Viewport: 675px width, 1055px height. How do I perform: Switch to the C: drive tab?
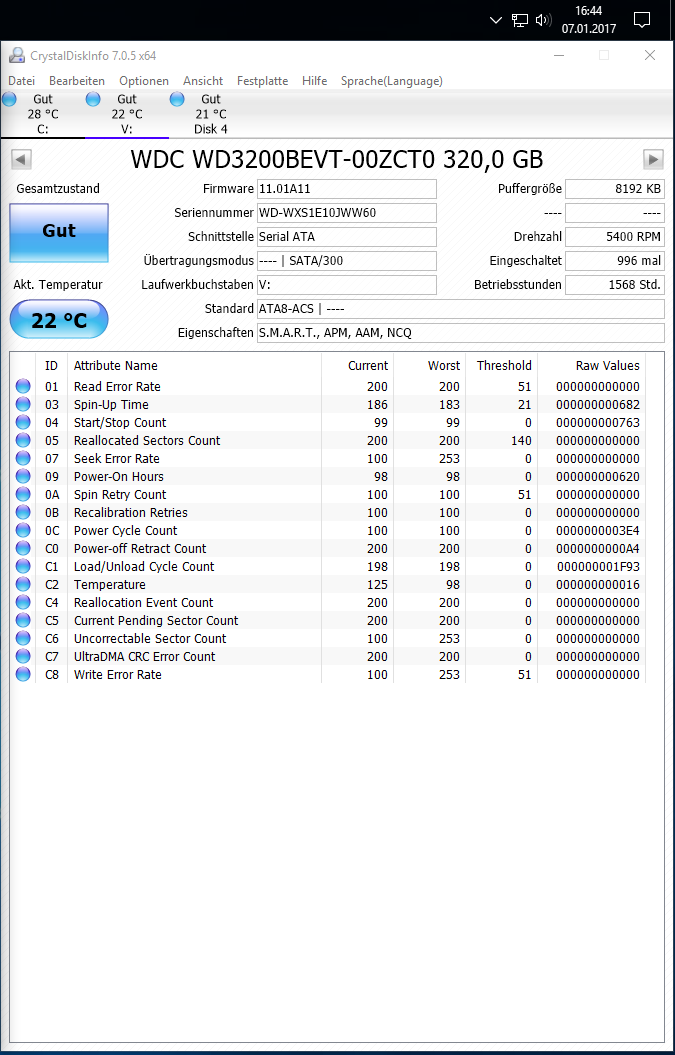pyautogui.click(x=42, y=114)
